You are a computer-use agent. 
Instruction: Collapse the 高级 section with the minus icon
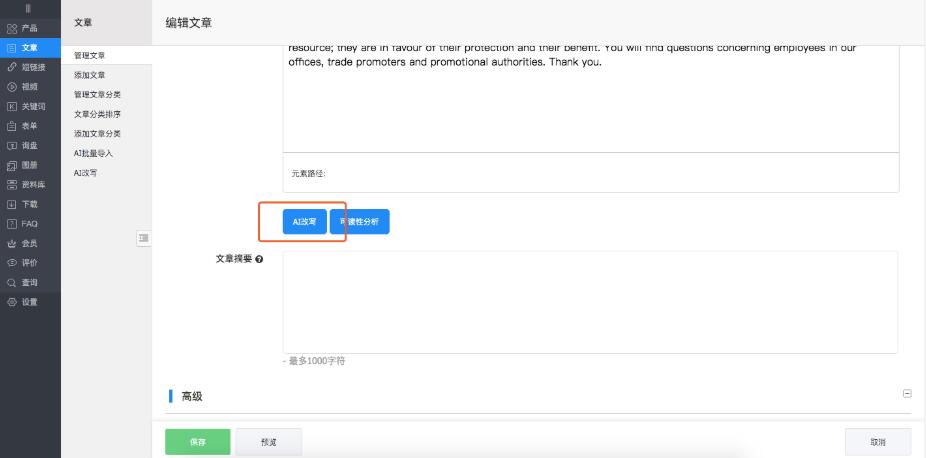click(x=907, y=394)
